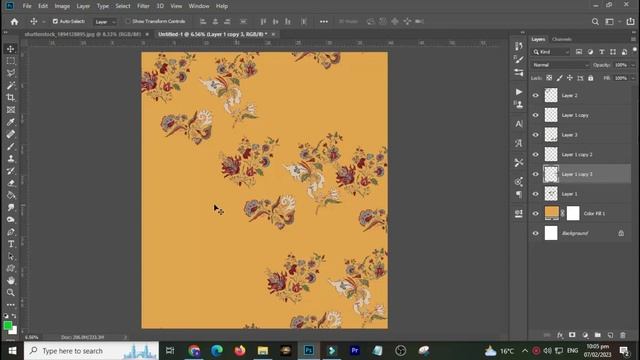Create a new group folder icon
The width and height of the screenshot is (640, 360).
coord(598,335)
